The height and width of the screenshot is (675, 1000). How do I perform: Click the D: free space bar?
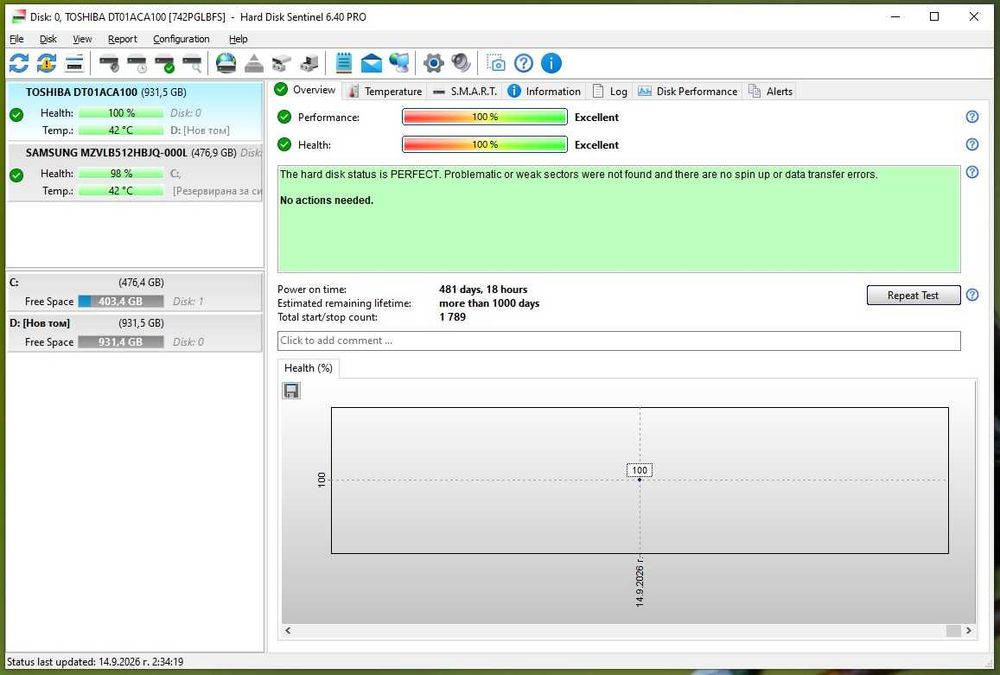[x=121, y=342]
